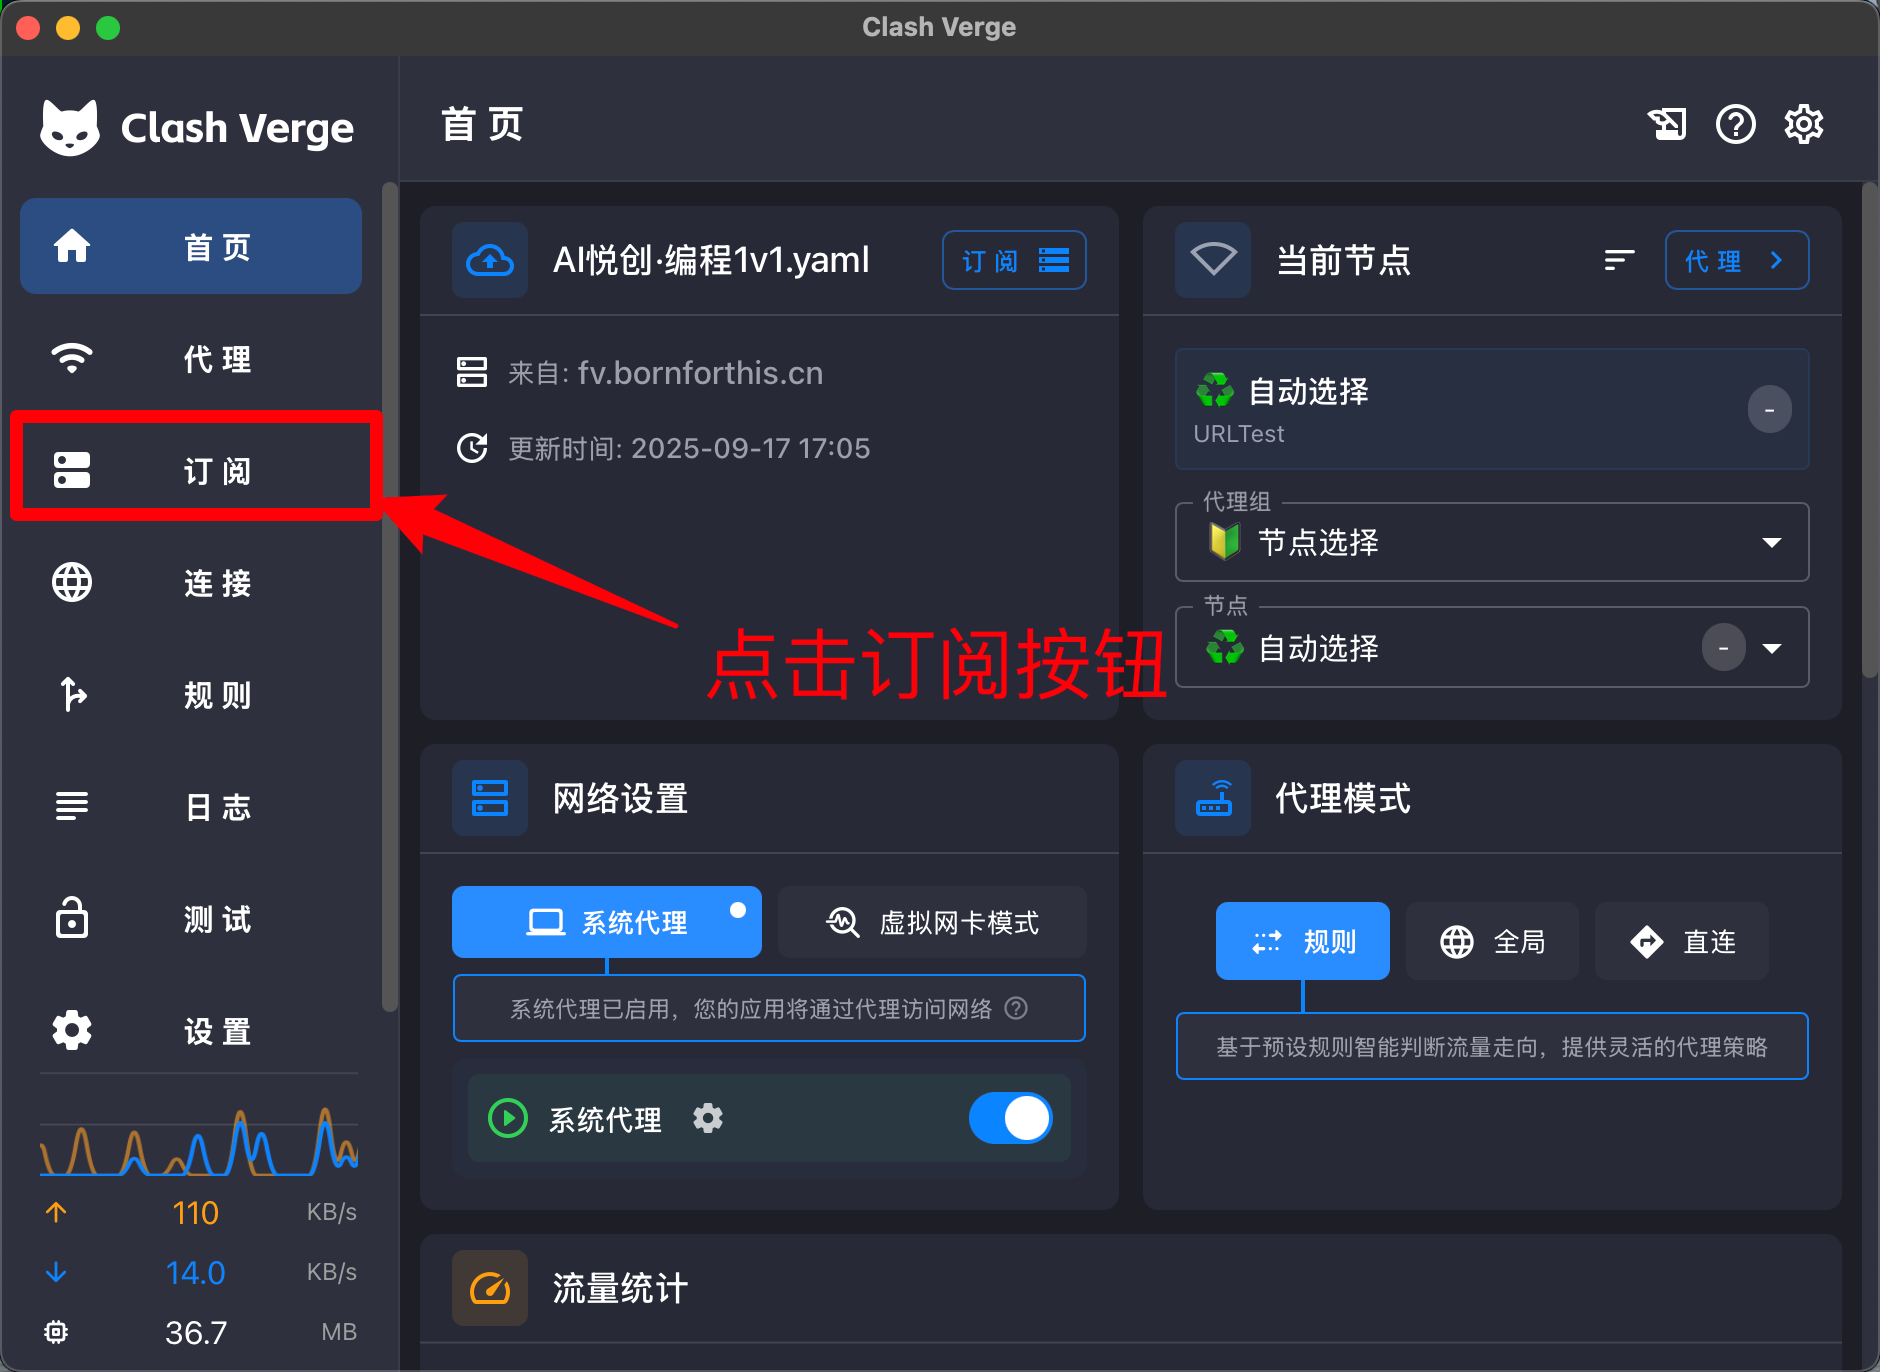
Task: Toggle the 系统代理 switch off
Action: [x=1010, y=1118]
